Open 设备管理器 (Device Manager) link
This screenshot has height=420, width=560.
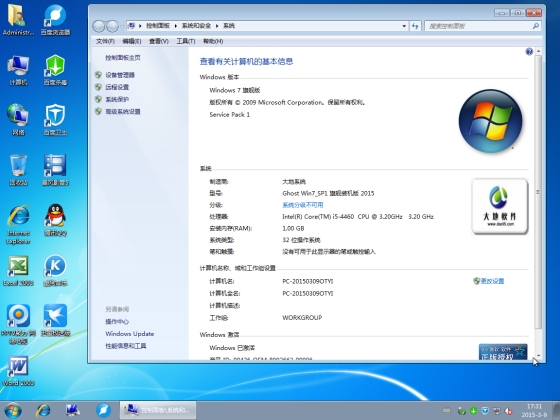(120, 75)
